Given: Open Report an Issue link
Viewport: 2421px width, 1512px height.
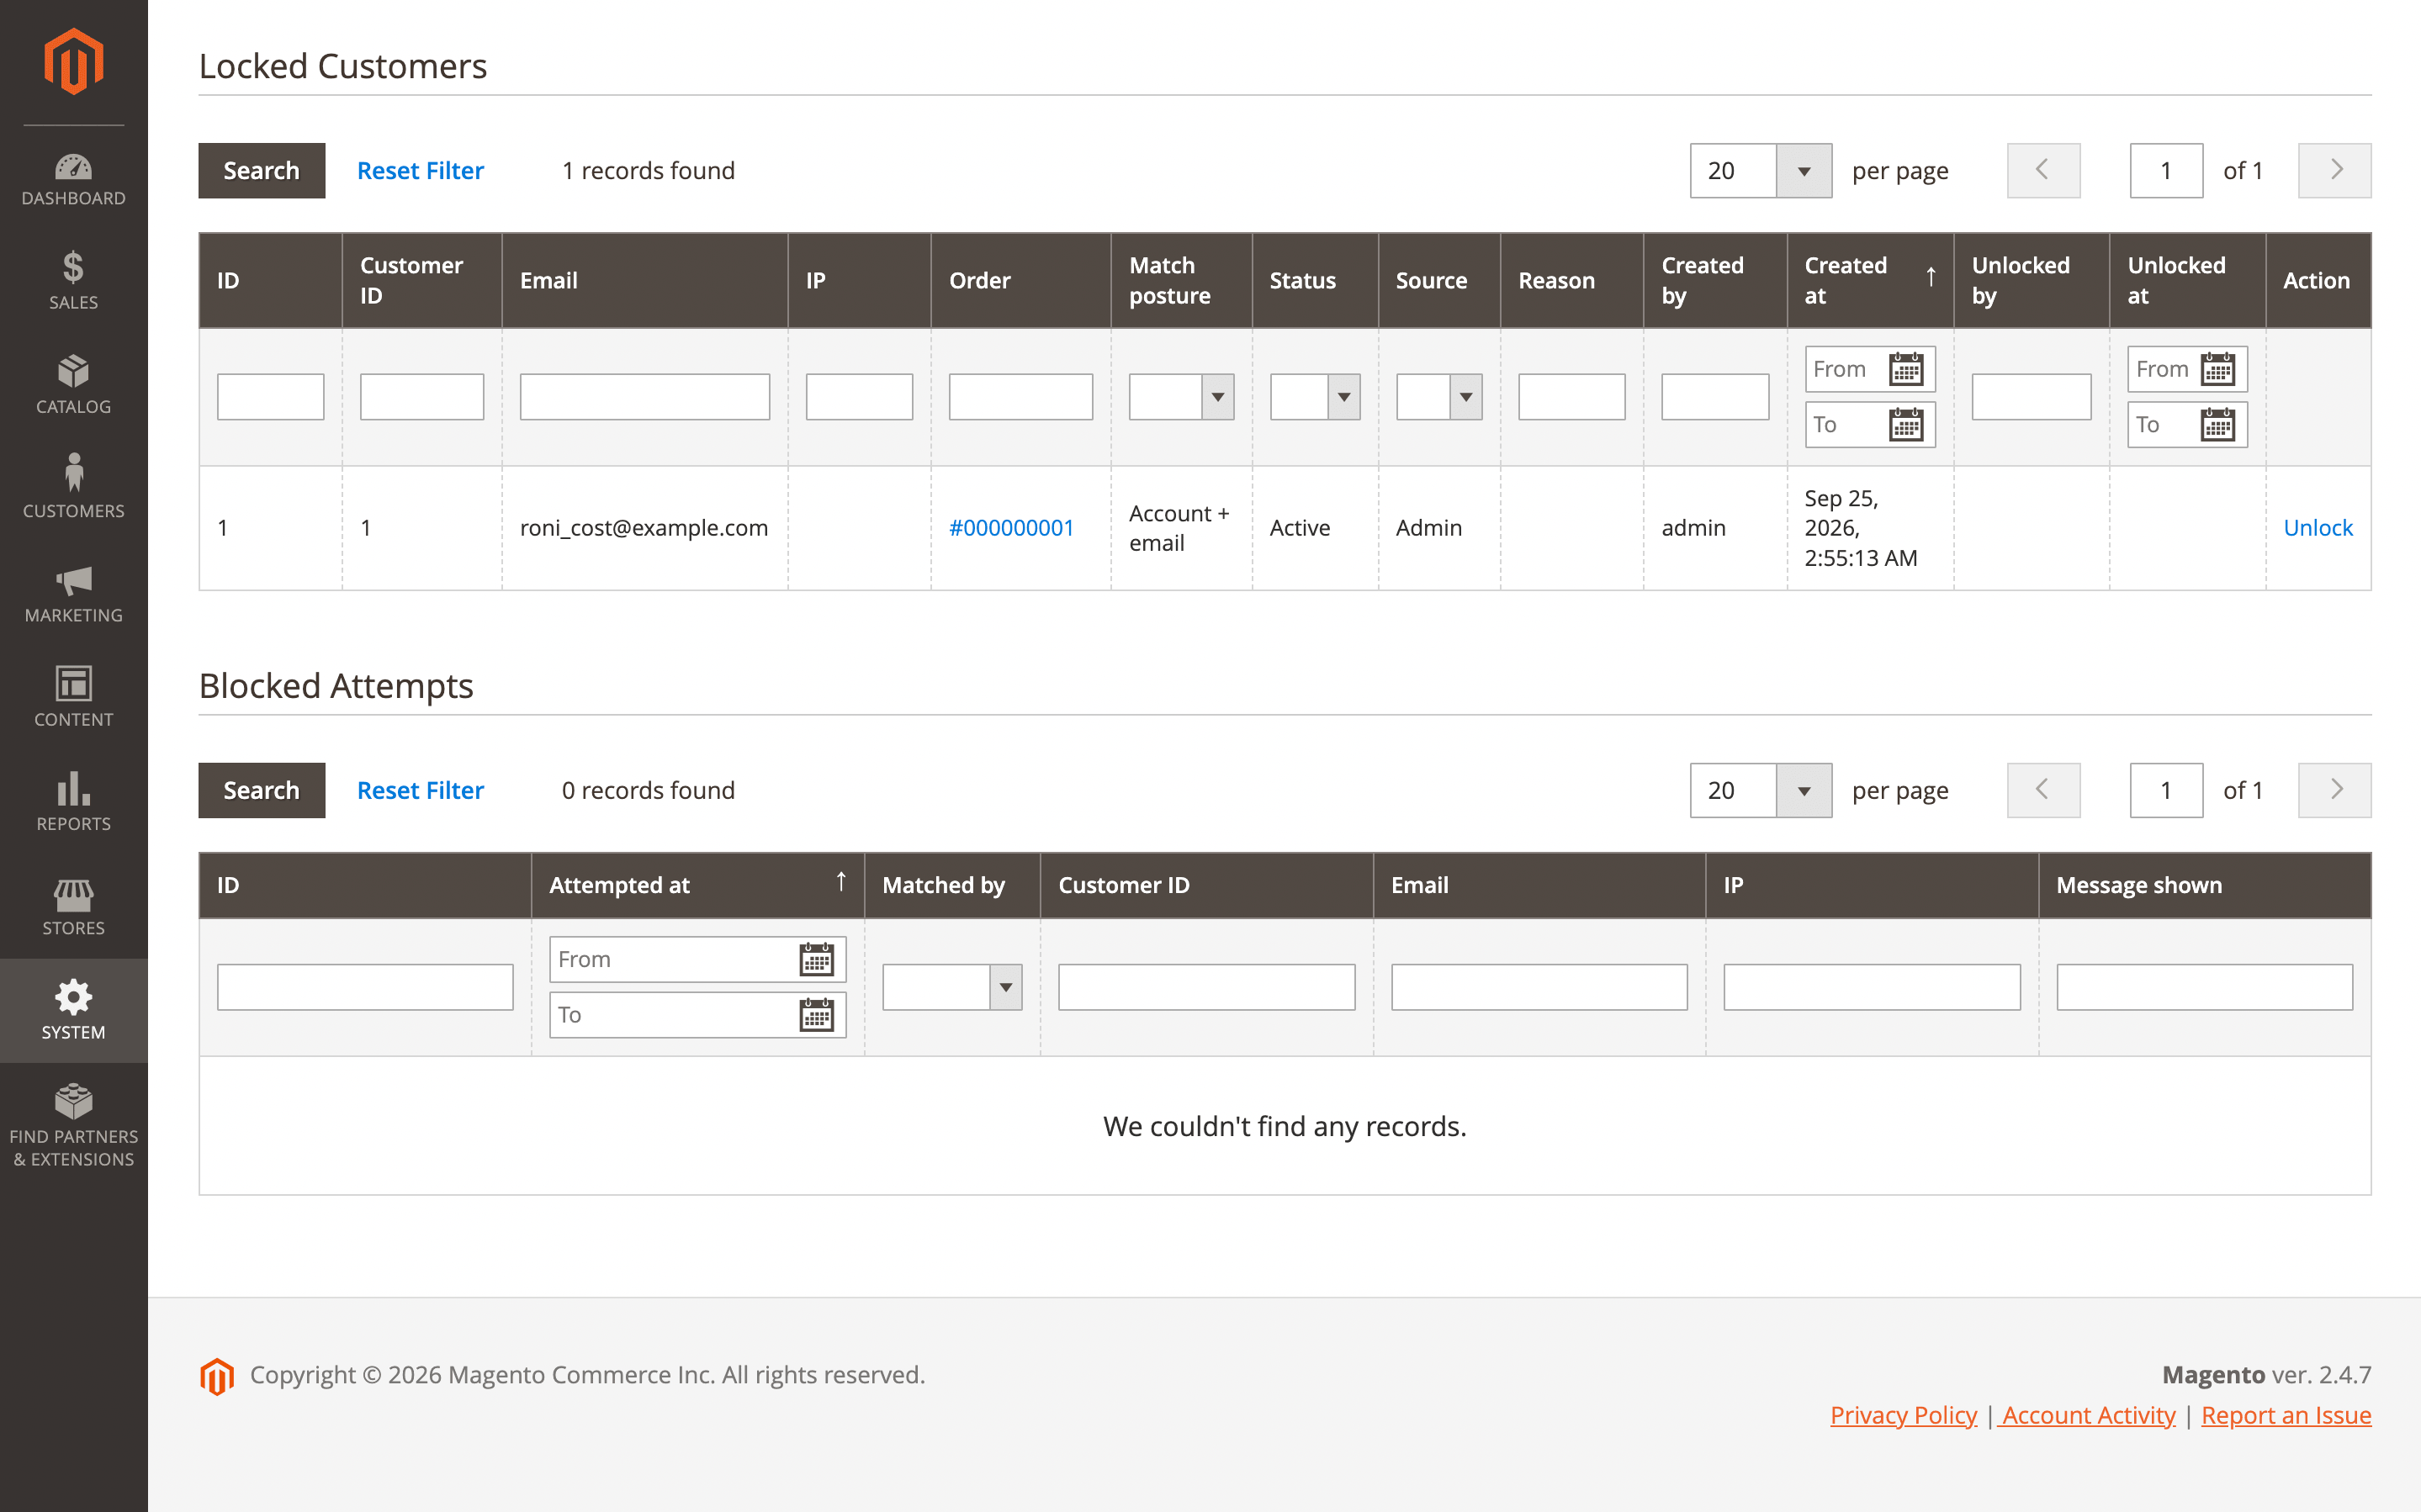Looking at the screenshot, I should 2286,1415.
